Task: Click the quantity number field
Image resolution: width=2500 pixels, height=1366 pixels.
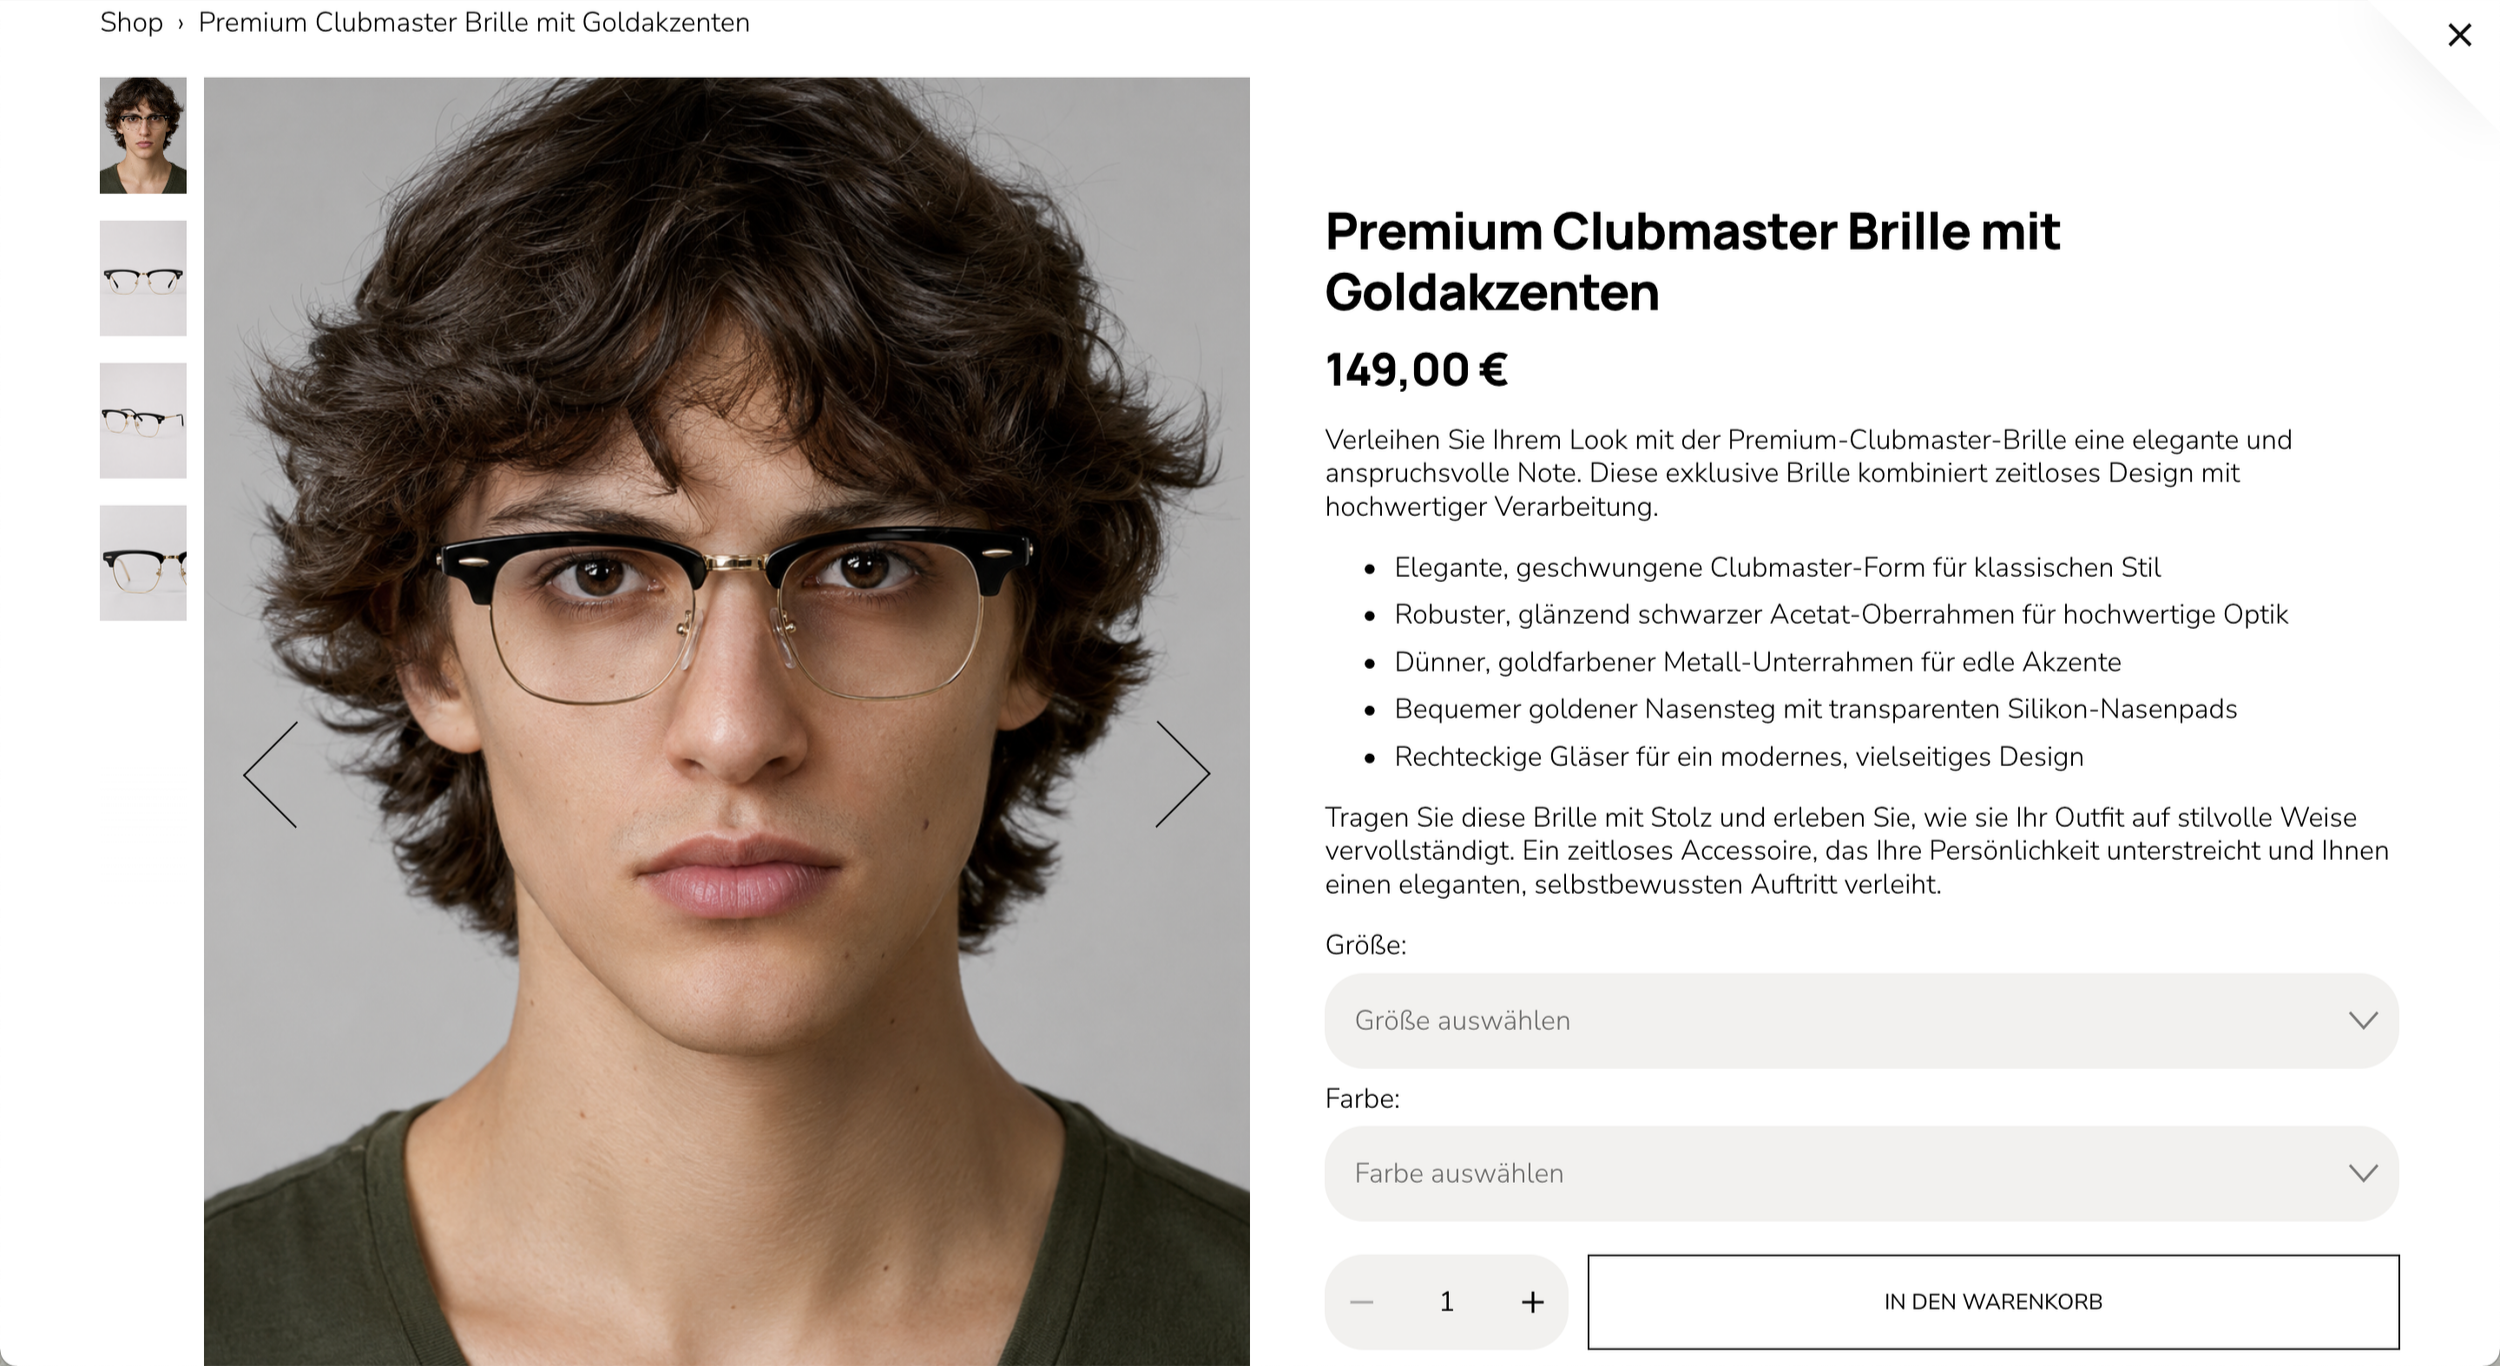Action: (1446, 1302)
